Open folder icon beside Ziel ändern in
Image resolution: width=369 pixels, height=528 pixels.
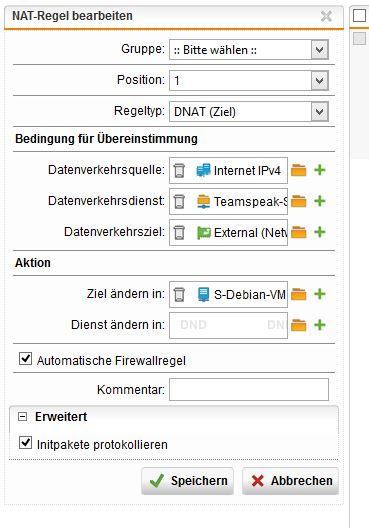(x=299, y=294)
